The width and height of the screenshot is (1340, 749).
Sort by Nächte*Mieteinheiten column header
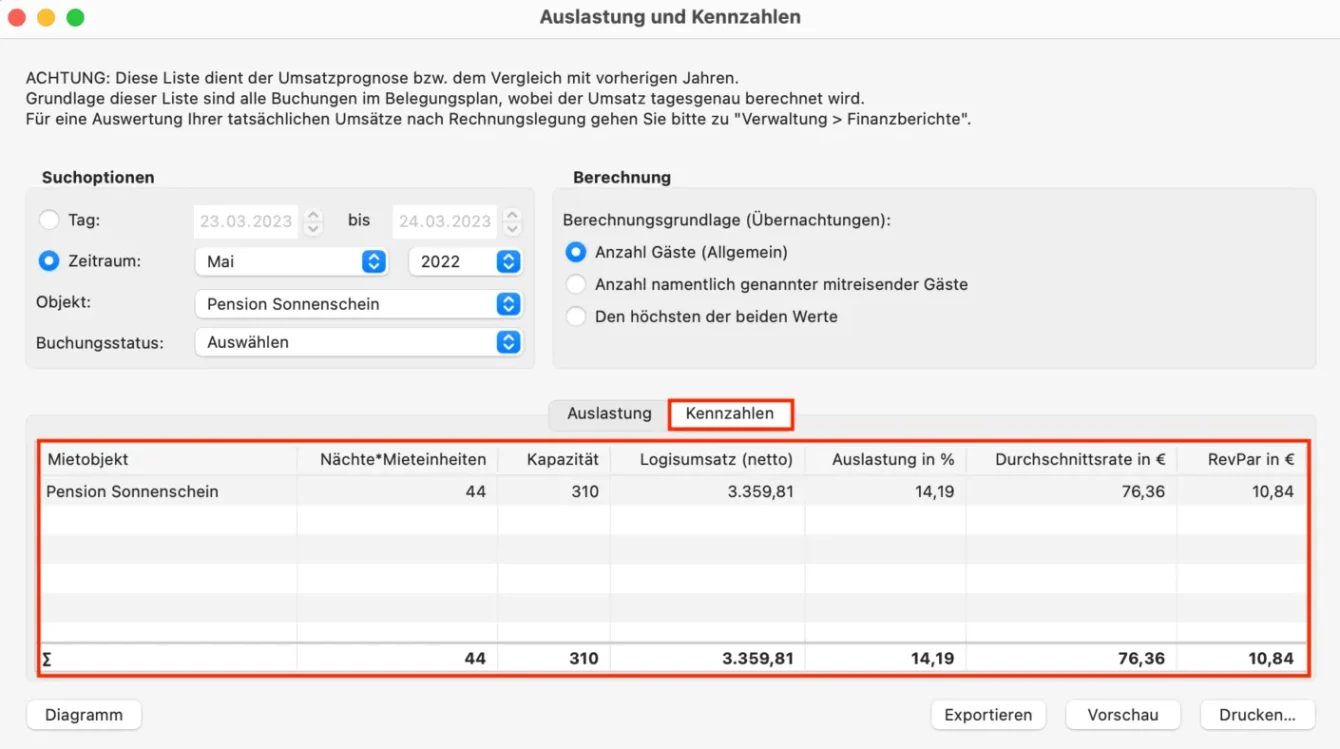point(398,460)
